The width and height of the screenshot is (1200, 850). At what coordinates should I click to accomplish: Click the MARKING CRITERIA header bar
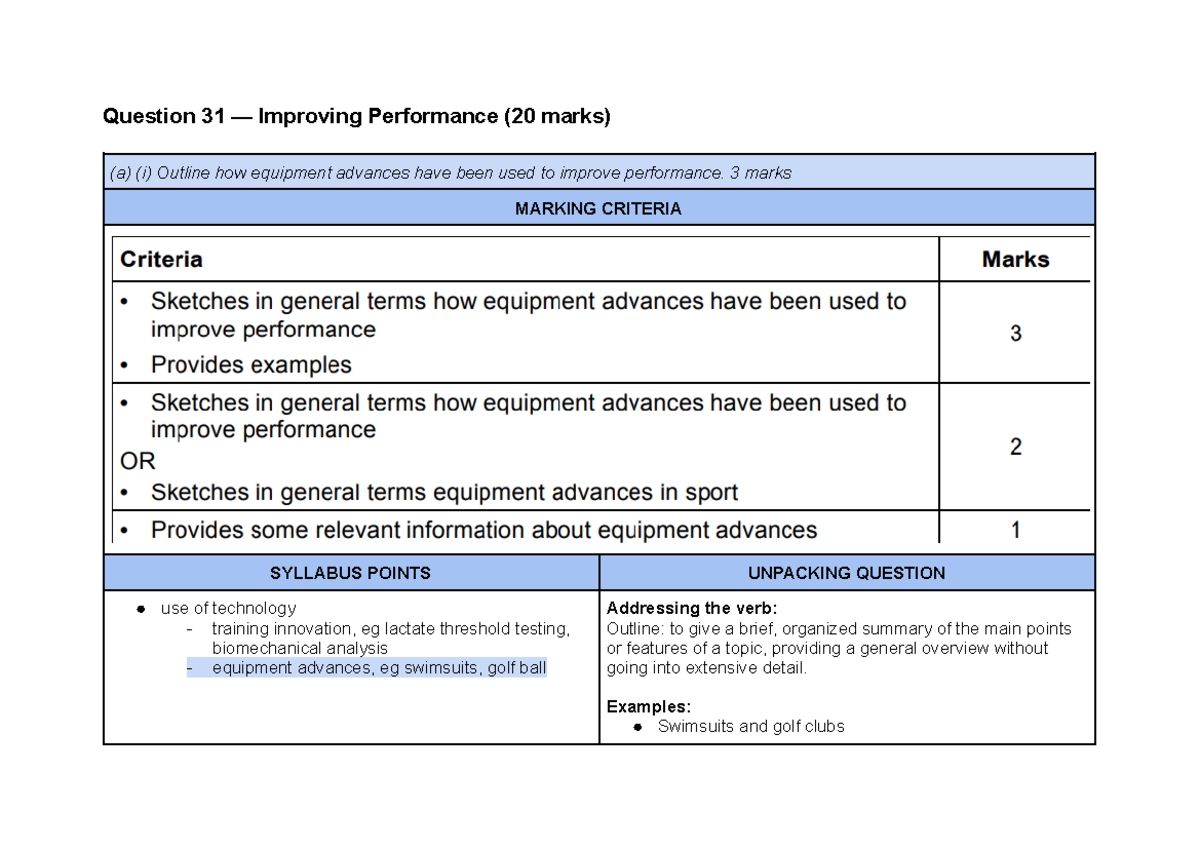point(598,209)
